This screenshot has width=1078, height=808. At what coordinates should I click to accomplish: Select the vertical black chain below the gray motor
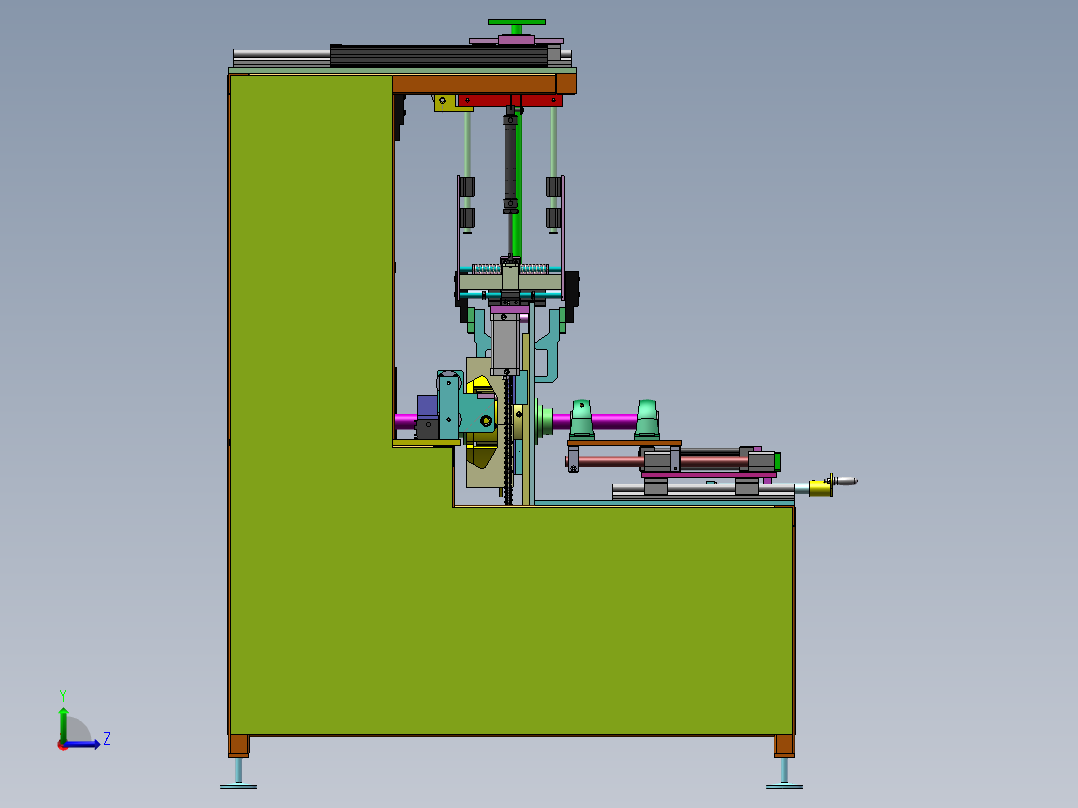point(508,440)
